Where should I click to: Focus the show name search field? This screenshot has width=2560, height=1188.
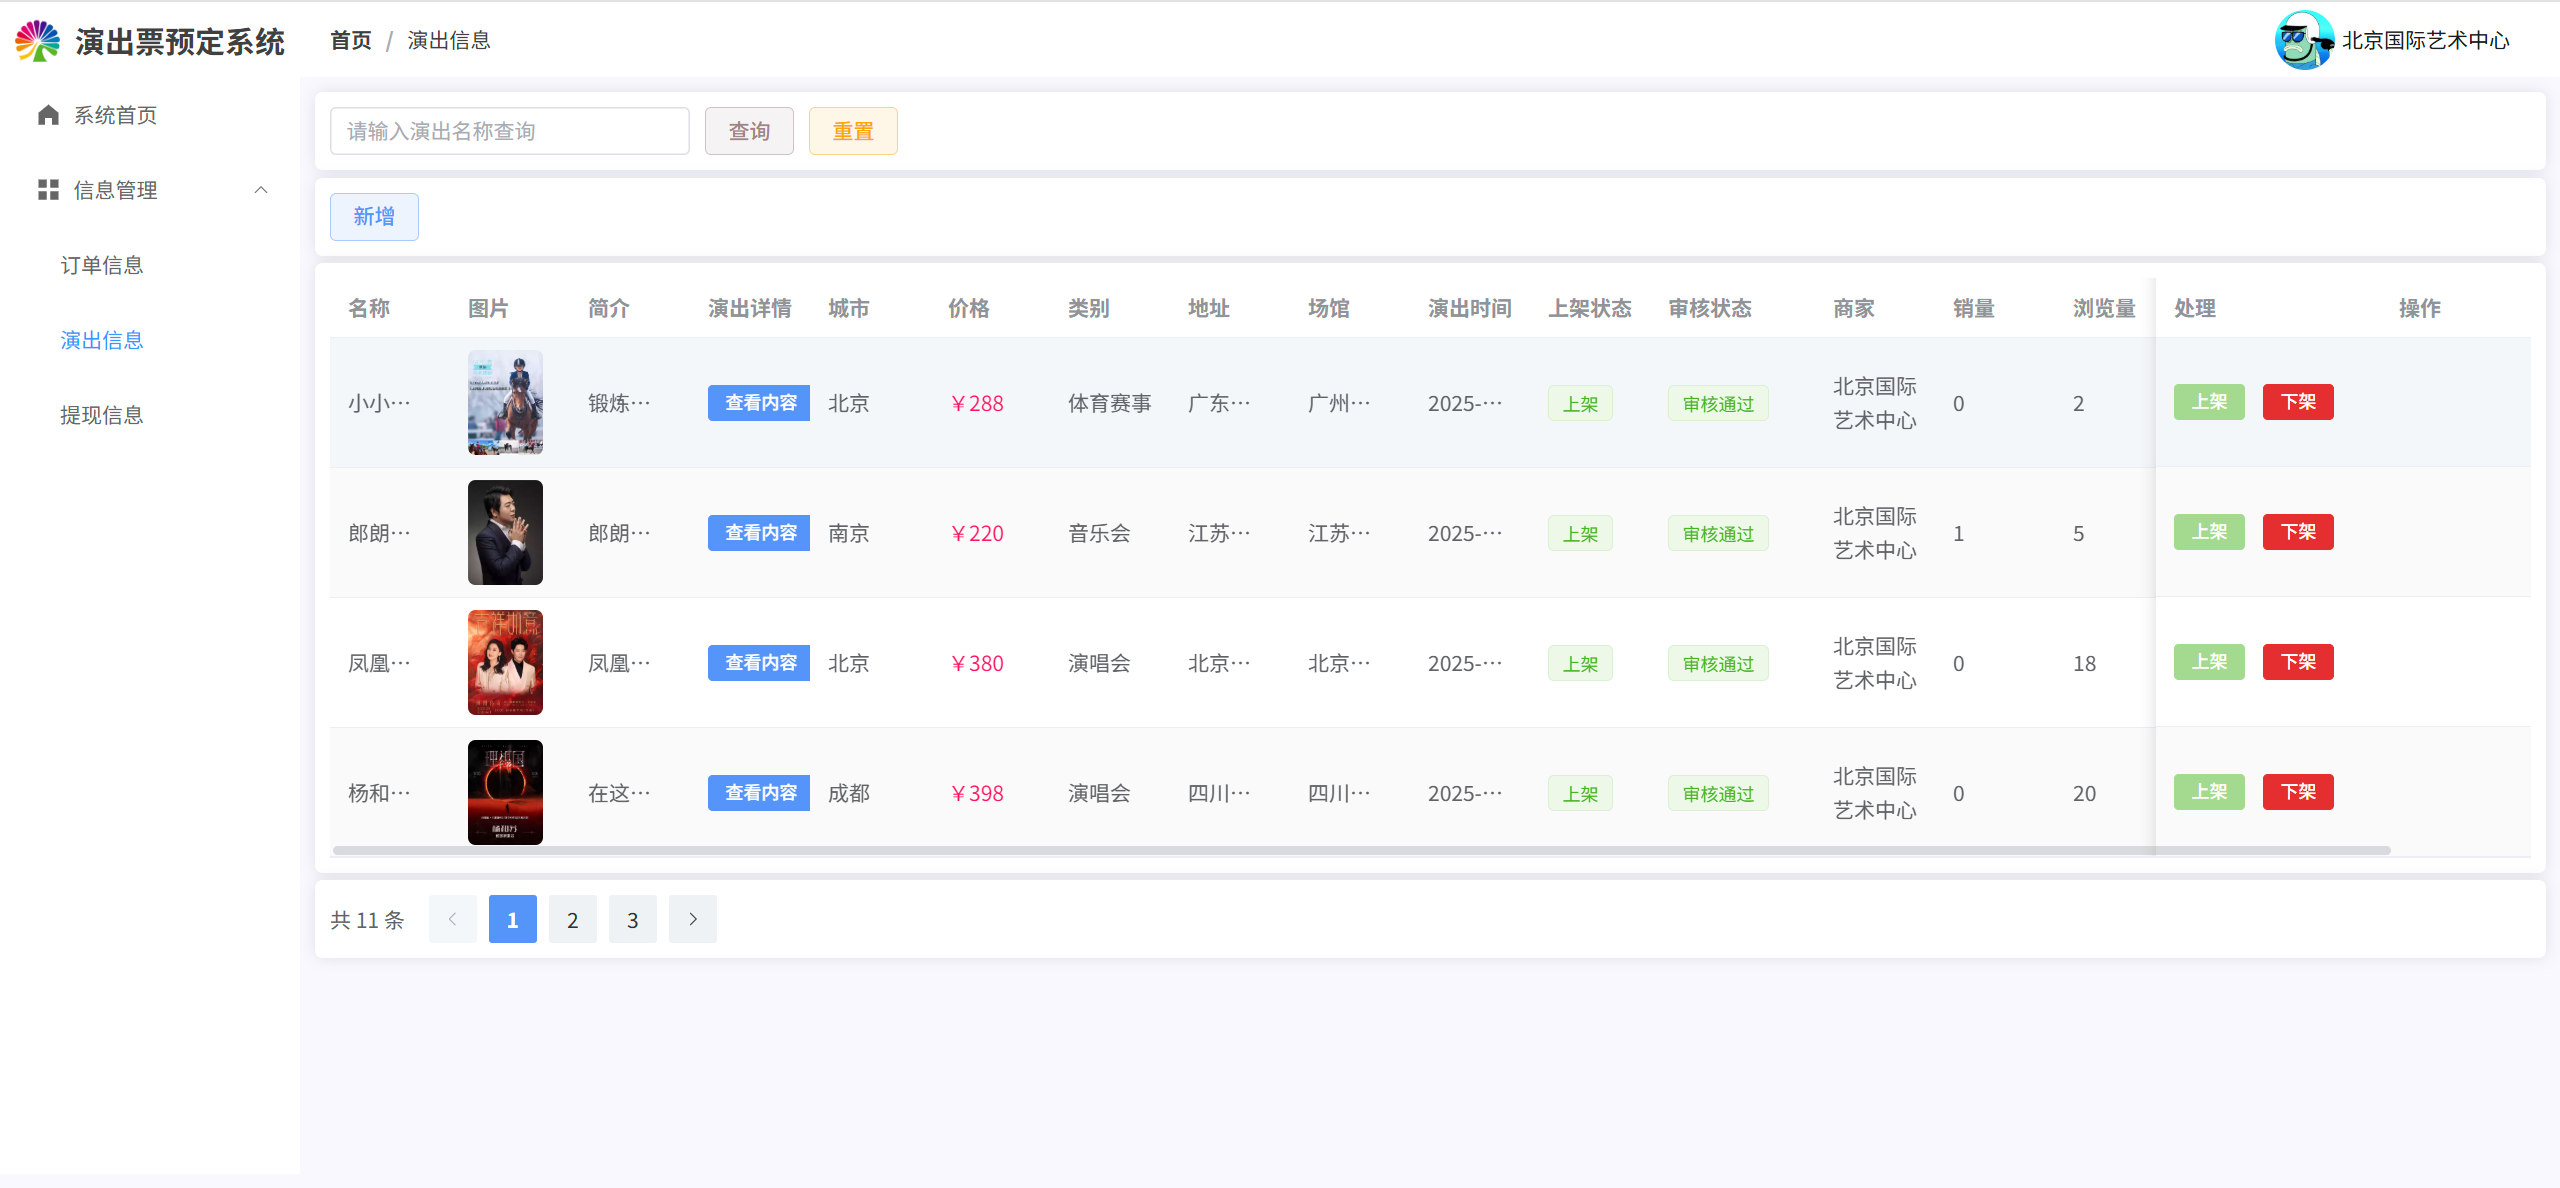(x=509, y=131)
